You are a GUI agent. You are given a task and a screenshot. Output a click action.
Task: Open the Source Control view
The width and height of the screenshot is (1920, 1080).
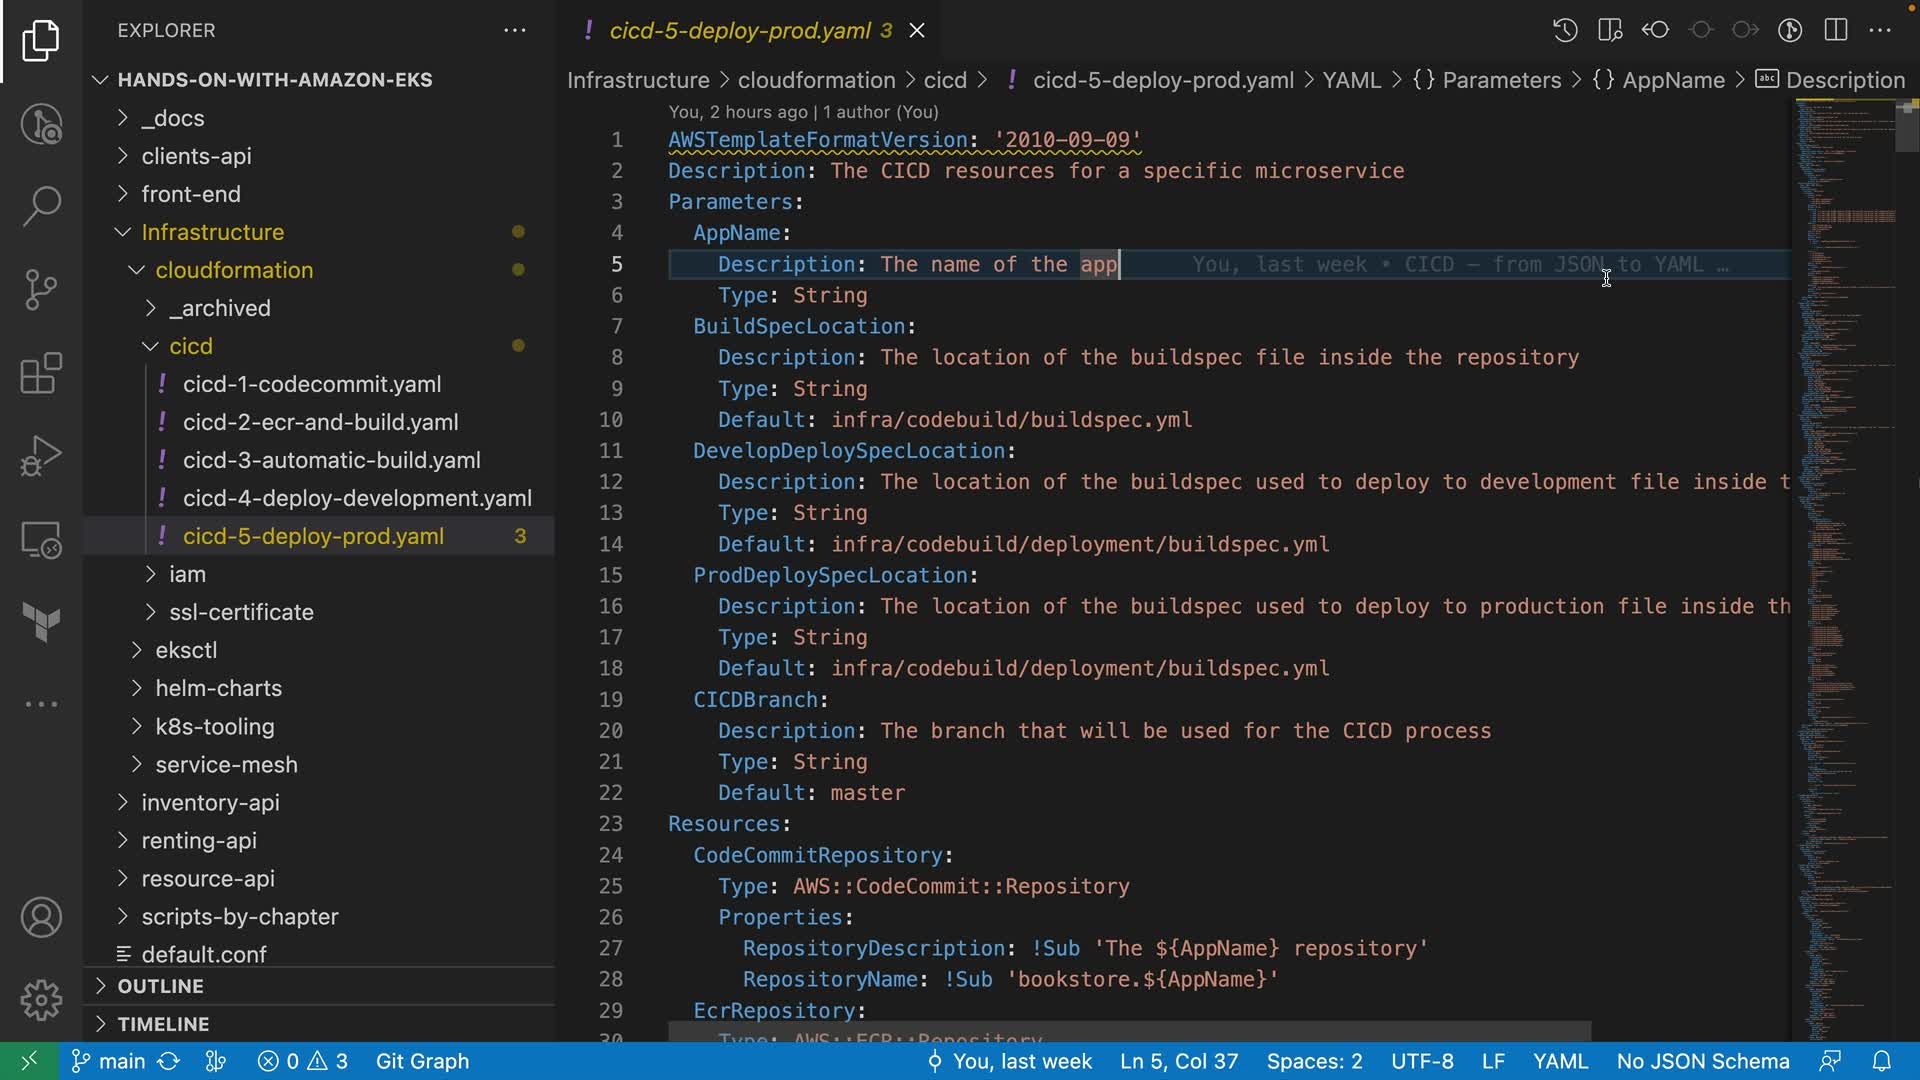[x=41, y=290]
